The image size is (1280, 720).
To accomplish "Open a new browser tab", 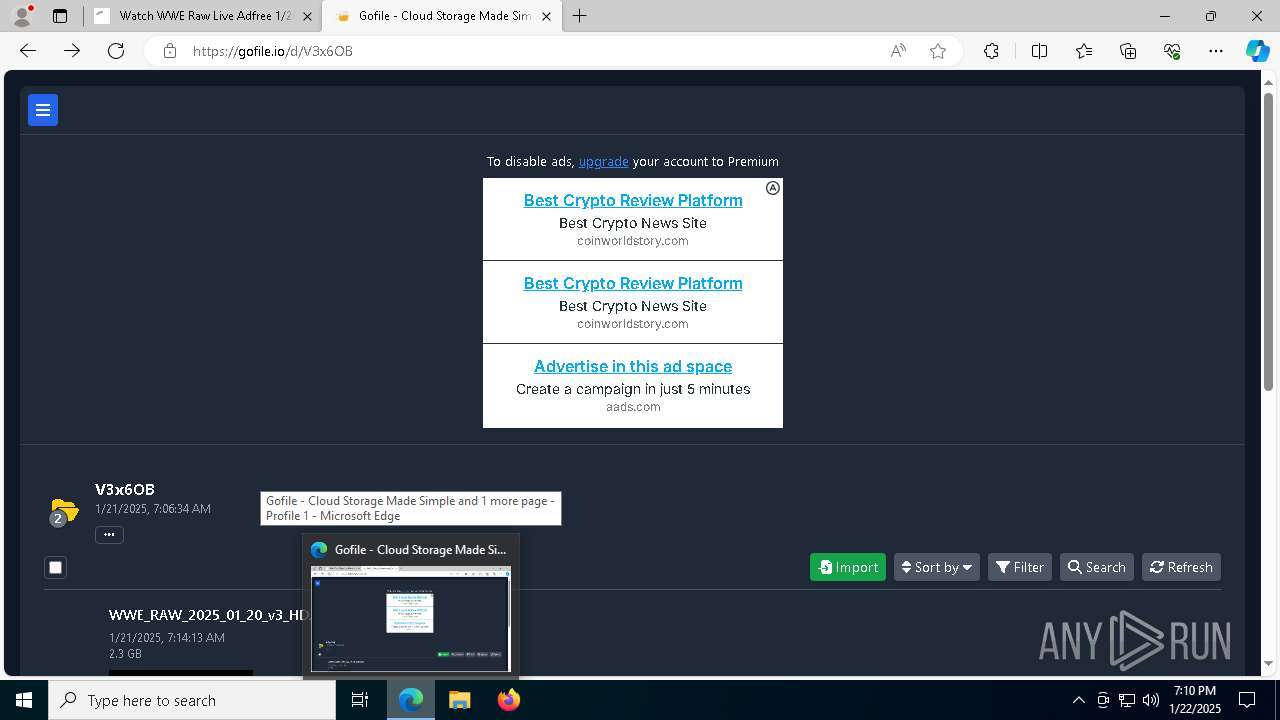I will tap(579, 16).
